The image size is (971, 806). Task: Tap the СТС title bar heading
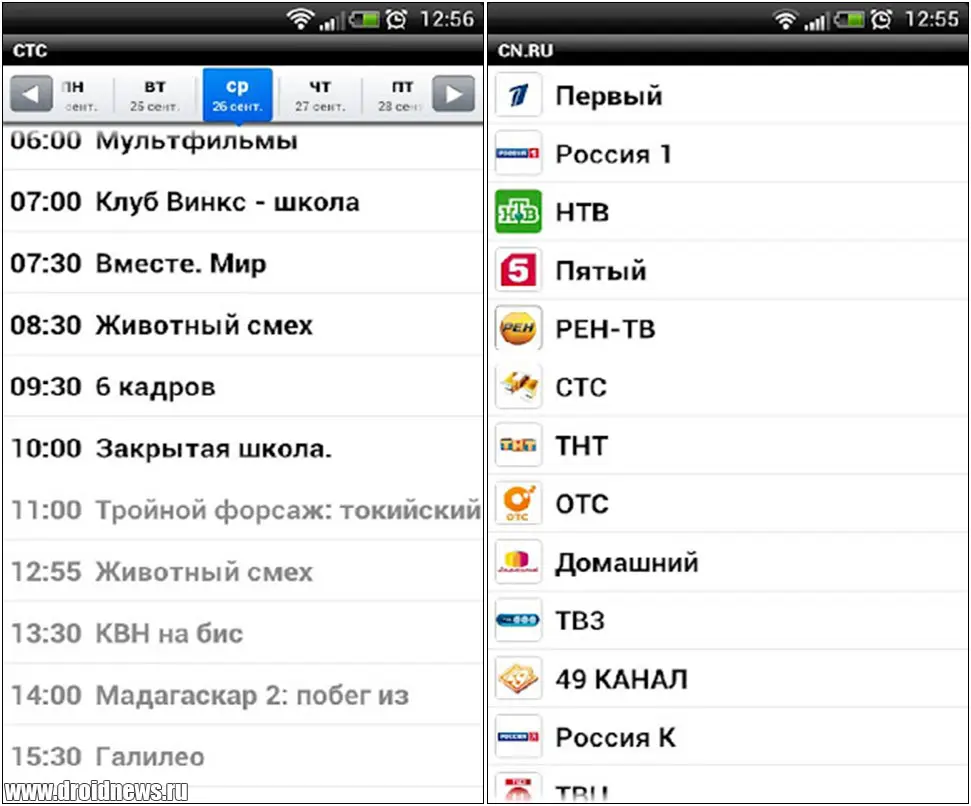point(30,50)
